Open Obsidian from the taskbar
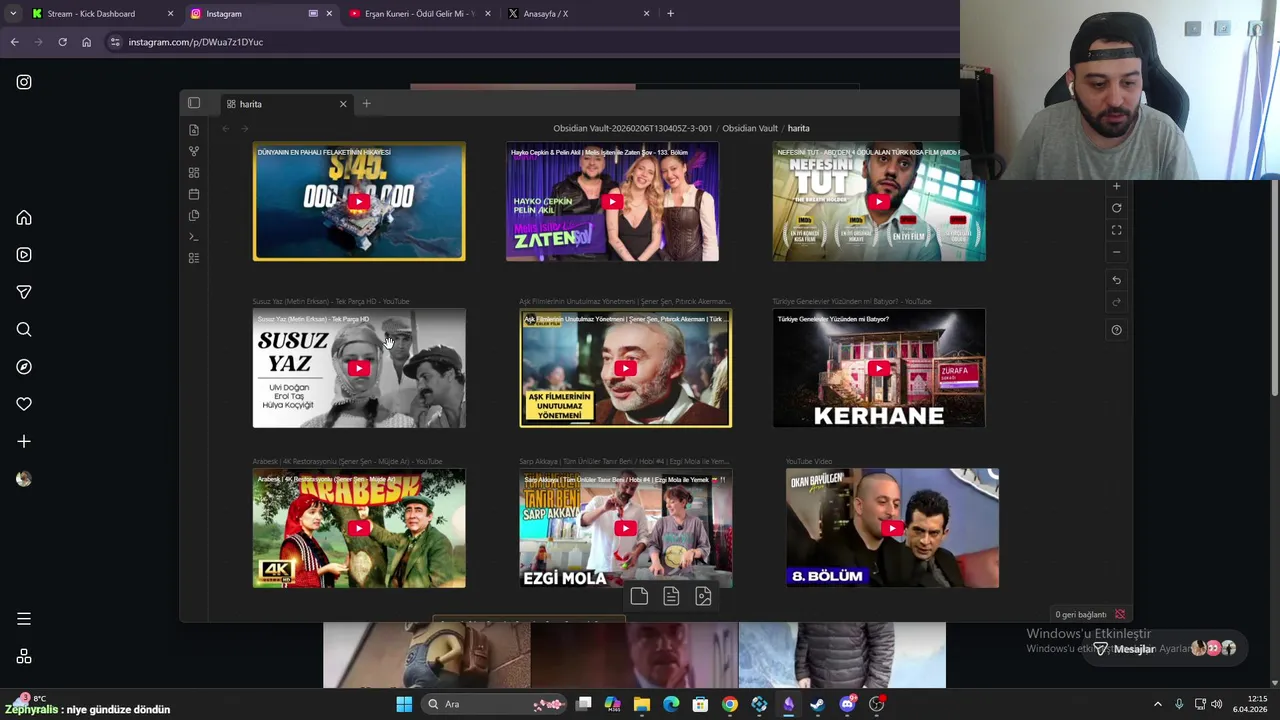Viewport: 1280px width, 720px height. point(789,704)
